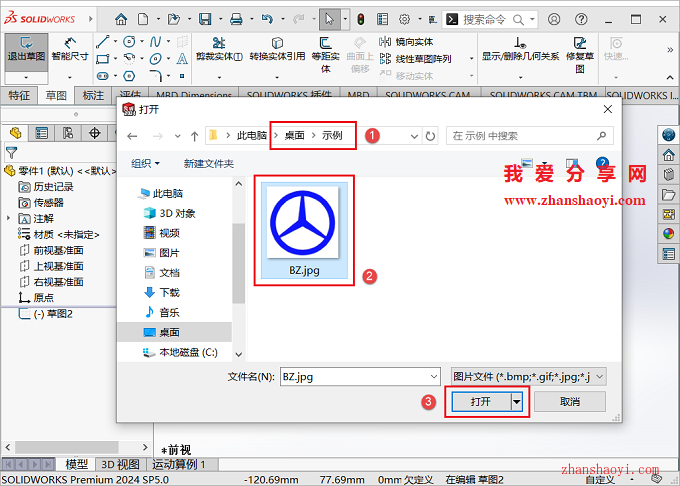Image resolution: width=680 pixels, height=486 pixels.
Task: Click the 取消 button
Action: 569,401
